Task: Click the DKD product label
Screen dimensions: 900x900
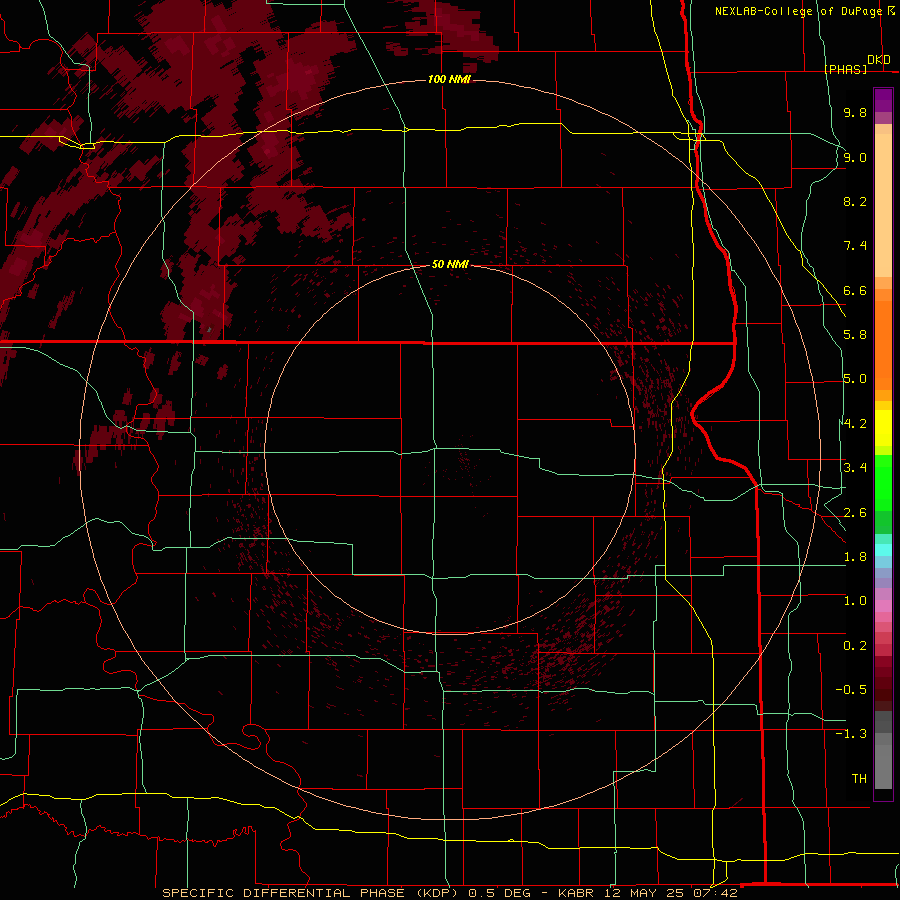Action: [x=879, y=59]
